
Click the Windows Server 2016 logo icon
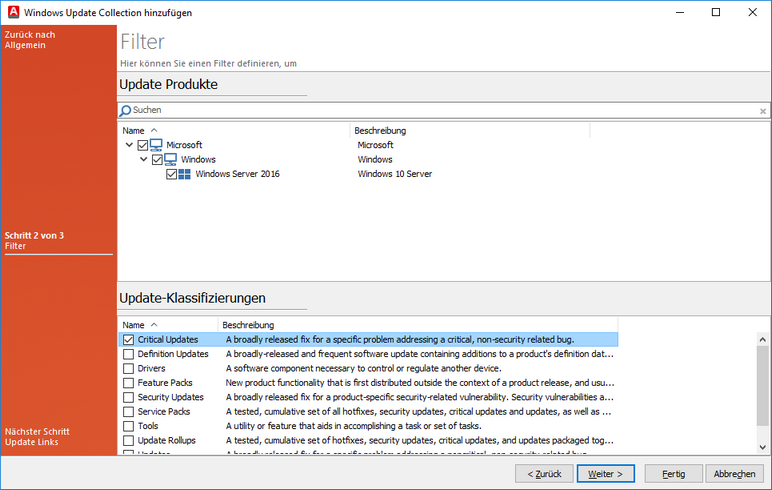(x=185, y=174)
